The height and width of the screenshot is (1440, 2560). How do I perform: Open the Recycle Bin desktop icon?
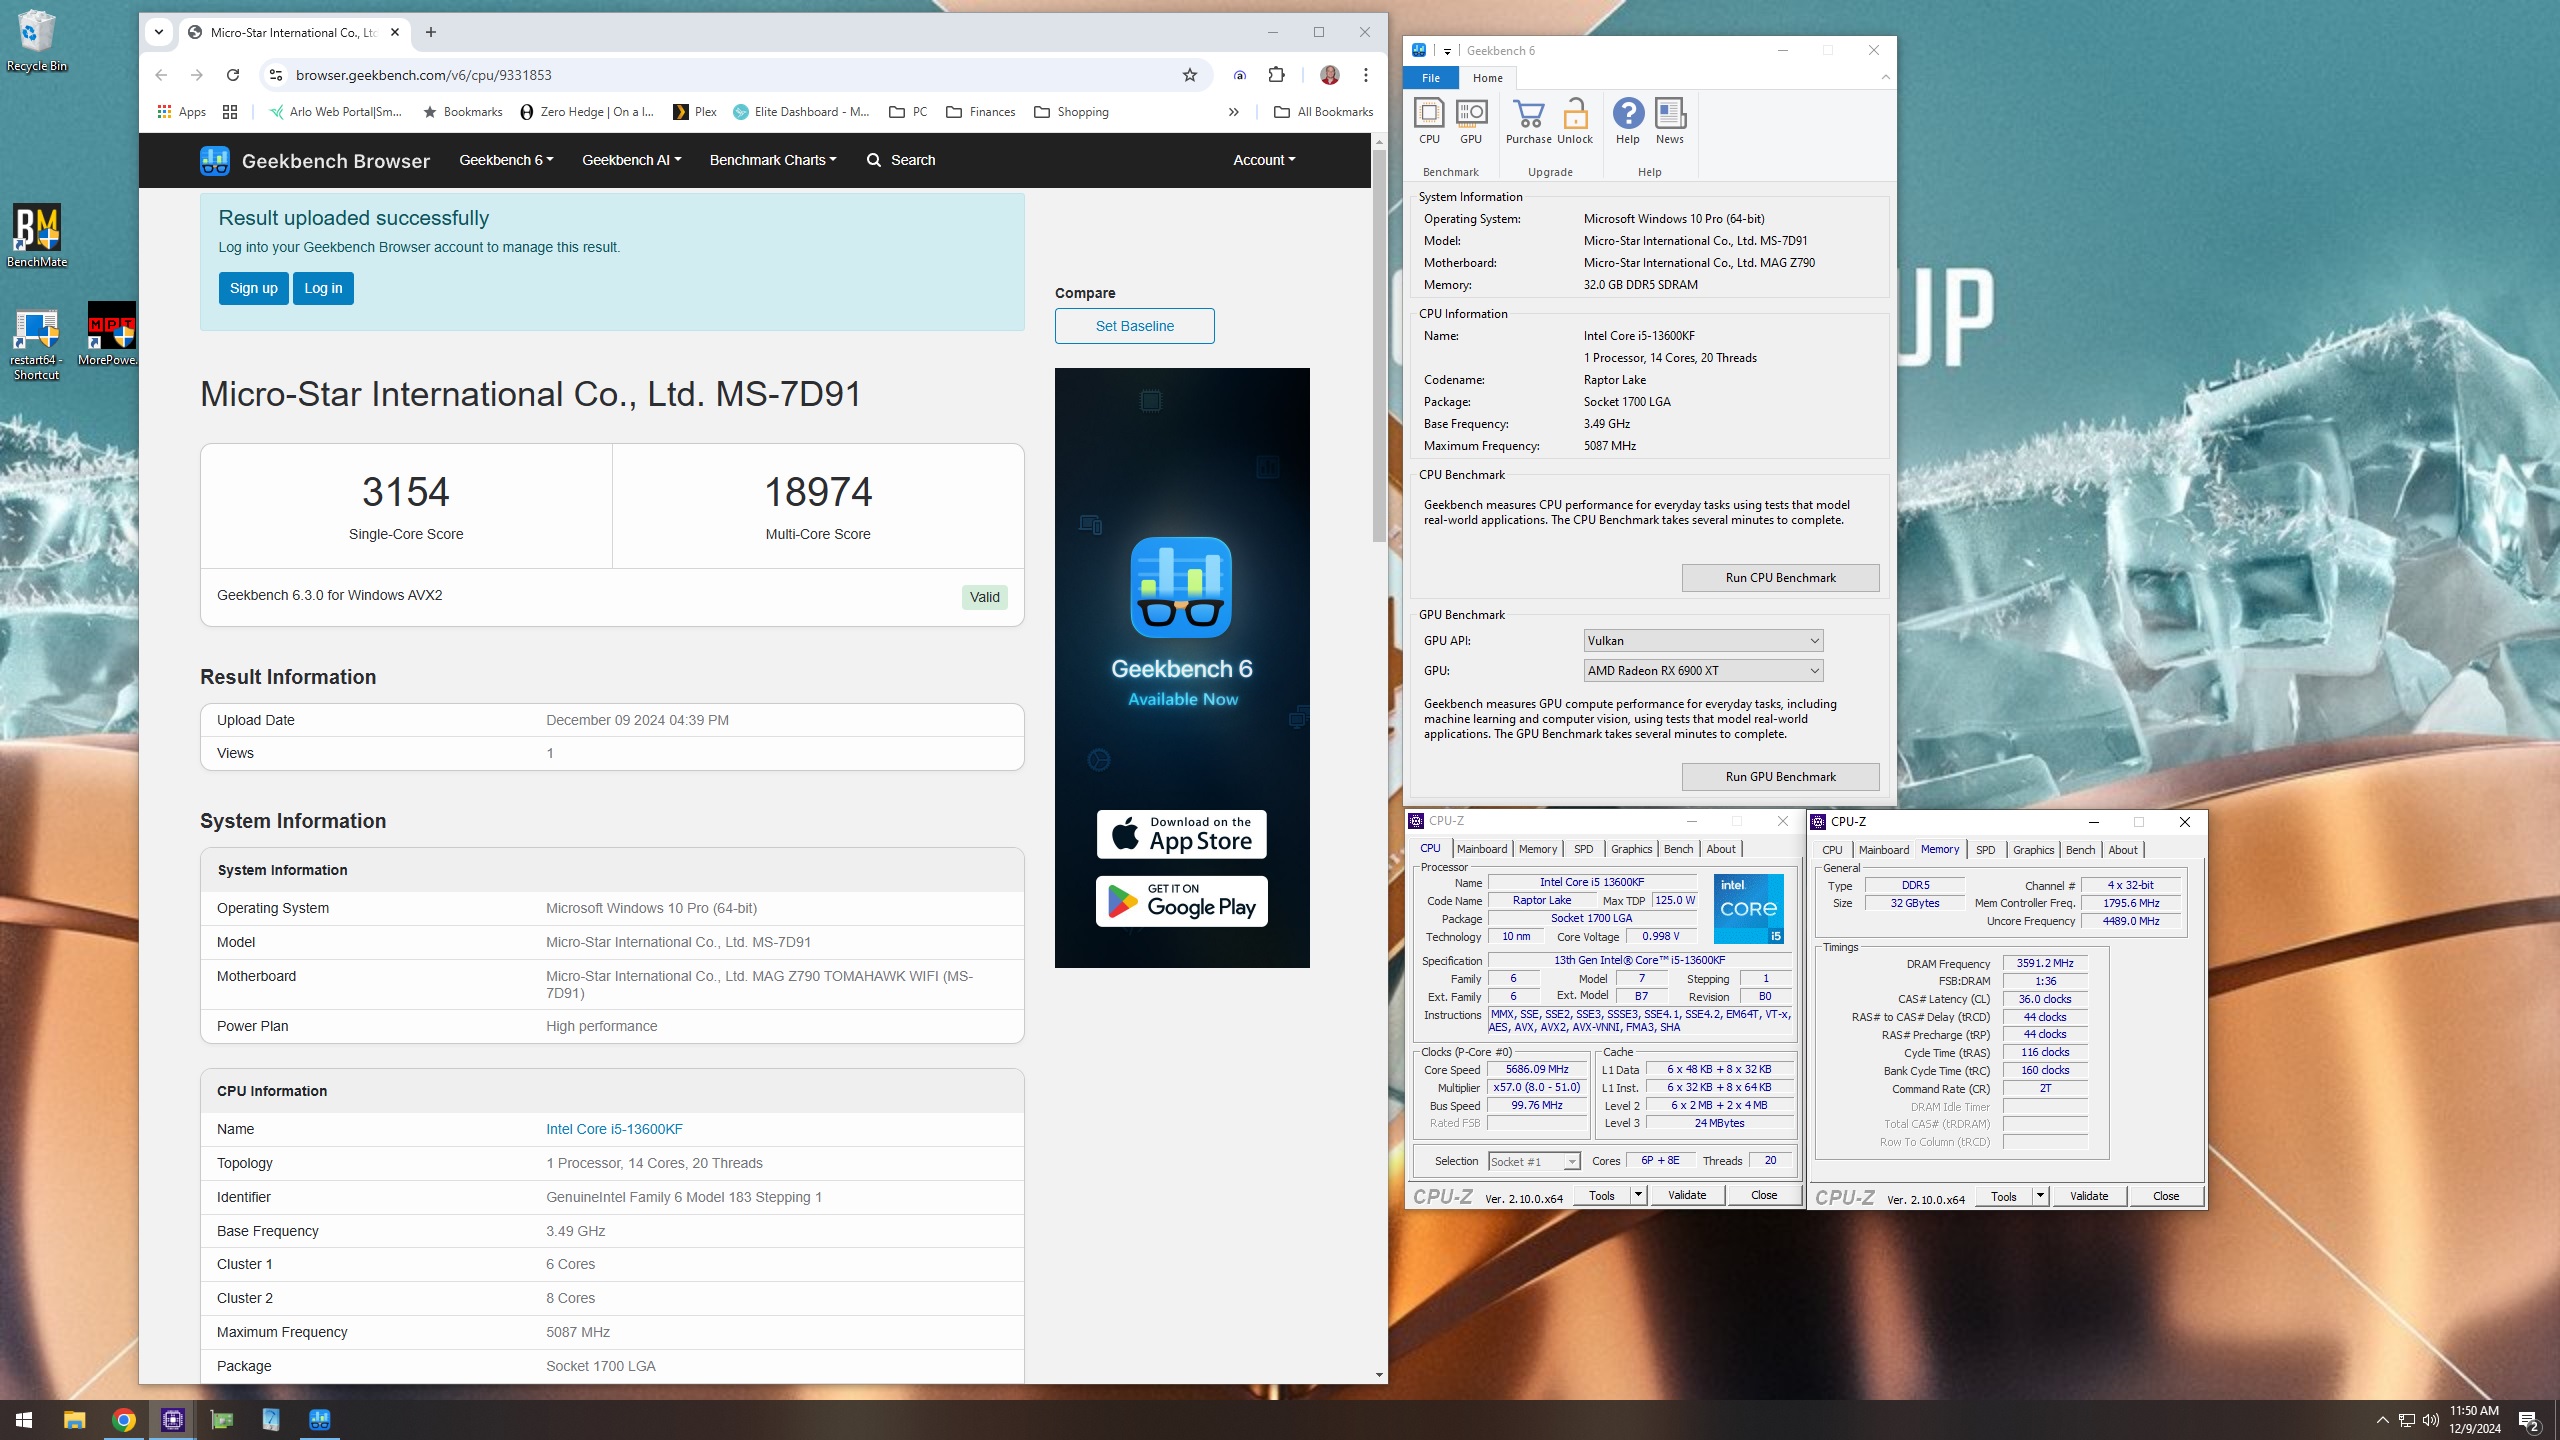click(37, 41)
